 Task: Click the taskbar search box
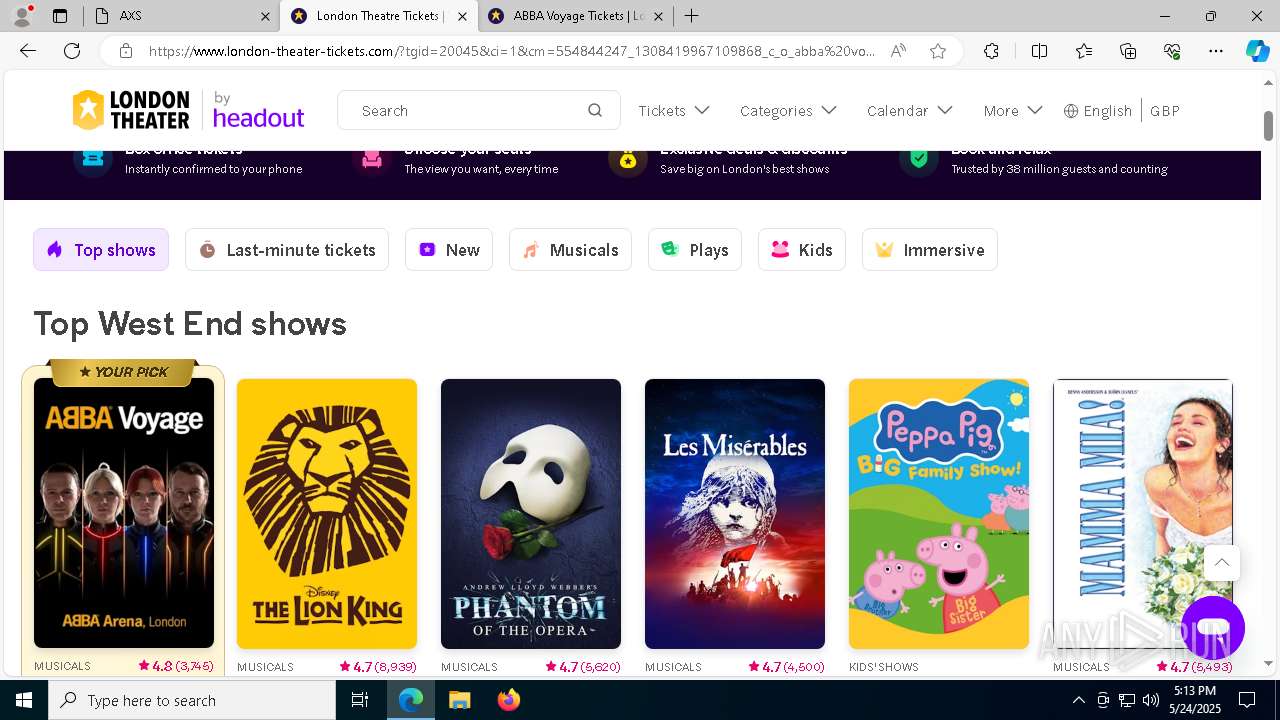(x=192, y=700)
